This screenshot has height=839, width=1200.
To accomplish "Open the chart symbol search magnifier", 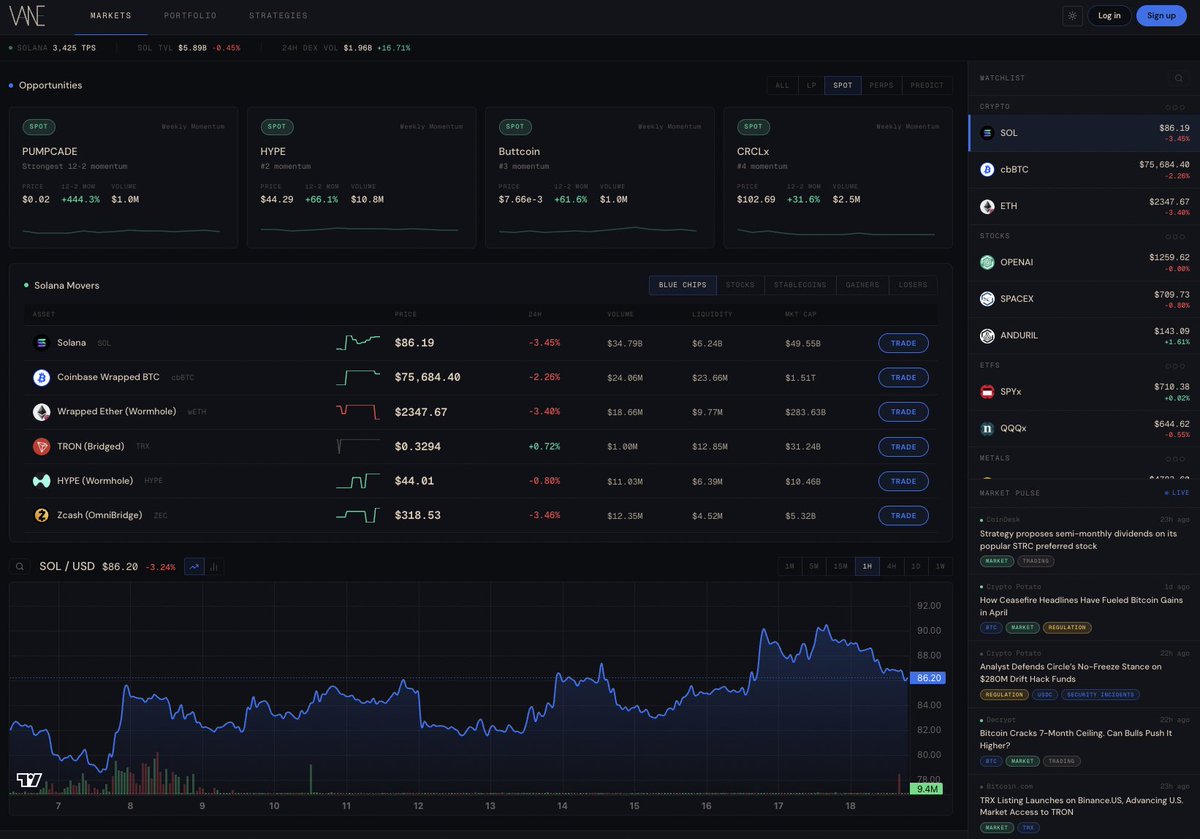I will point(20,567).
